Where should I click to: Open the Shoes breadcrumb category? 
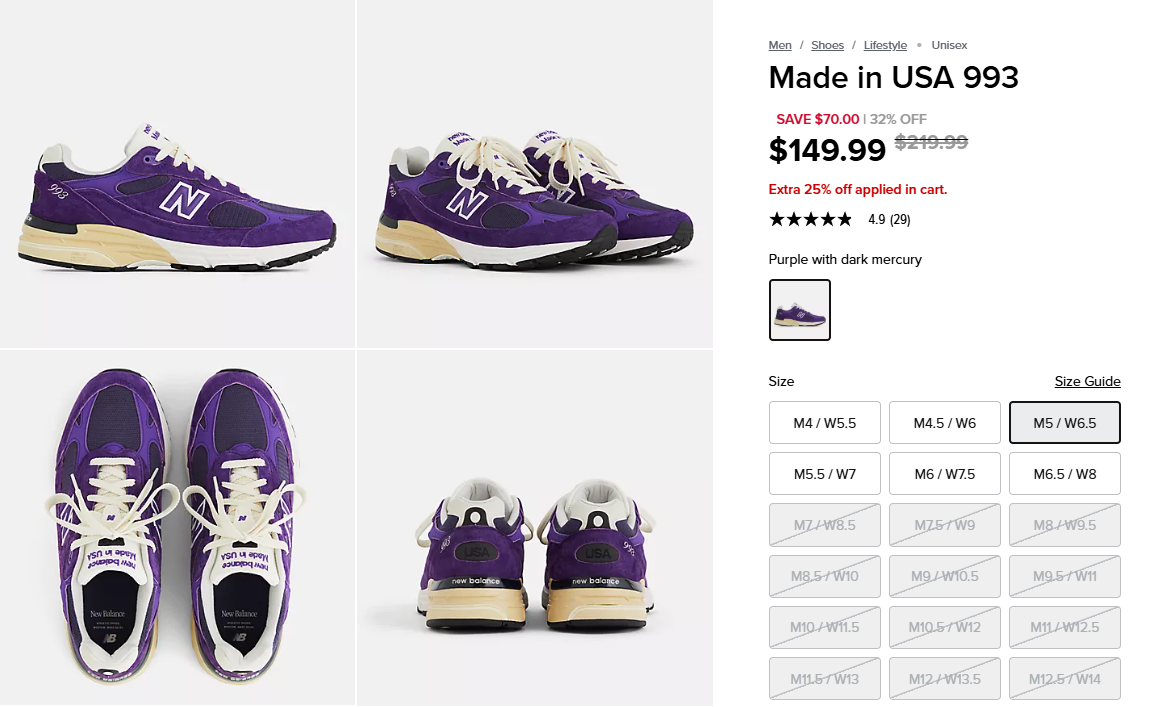pos(827,45)
